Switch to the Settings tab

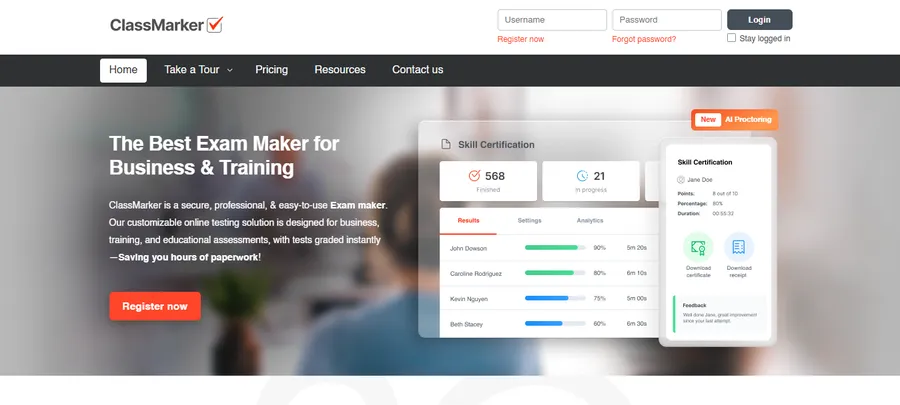click(529, 220)
